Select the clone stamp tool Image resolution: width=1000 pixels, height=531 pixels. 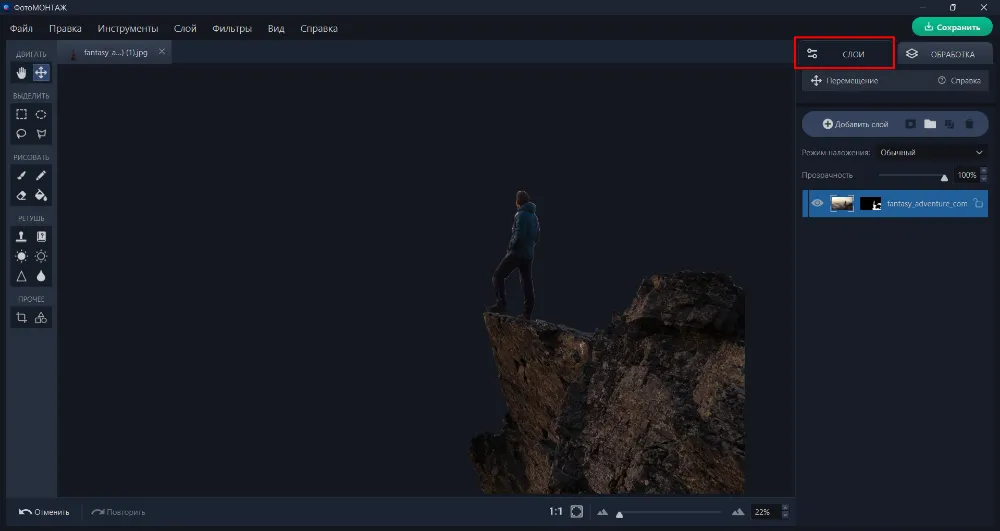tap(22, 237)
